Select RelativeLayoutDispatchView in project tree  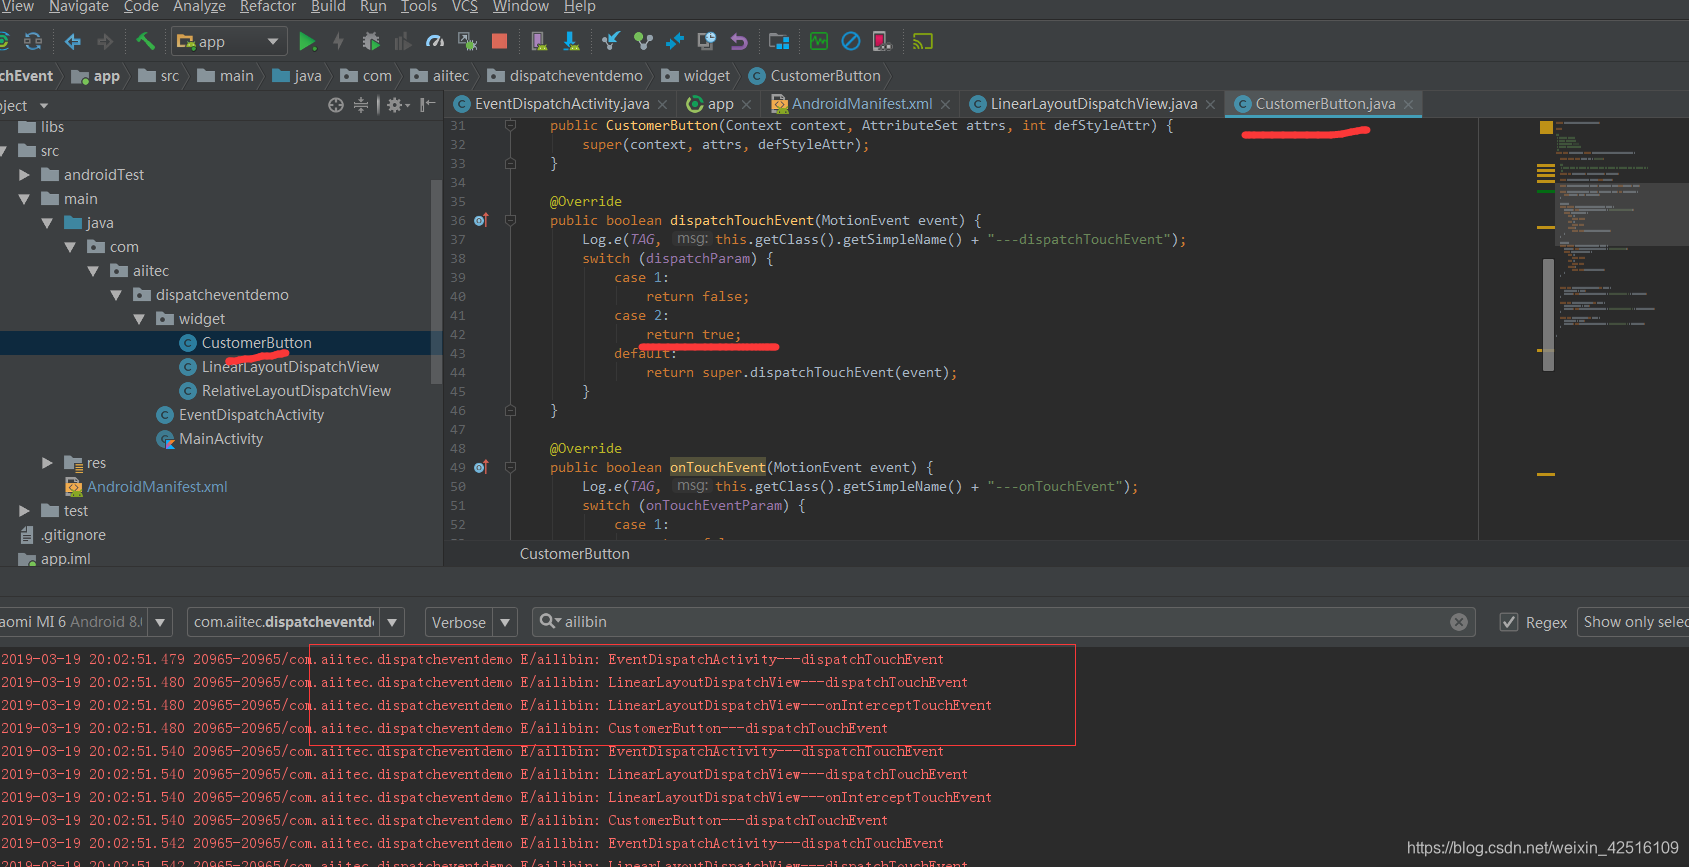[296, 391]
